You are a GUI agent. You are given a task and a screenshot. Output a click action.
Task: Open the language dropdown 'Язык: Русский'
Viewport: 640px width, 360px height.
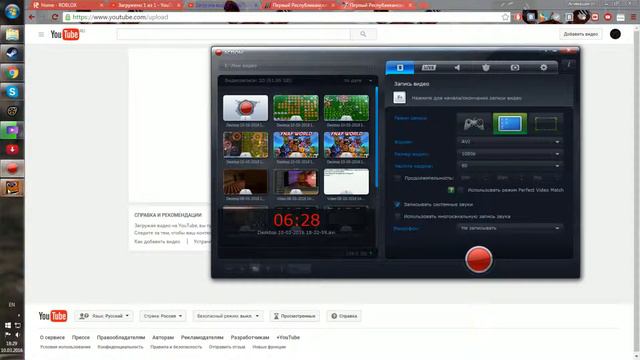[104, 316]
